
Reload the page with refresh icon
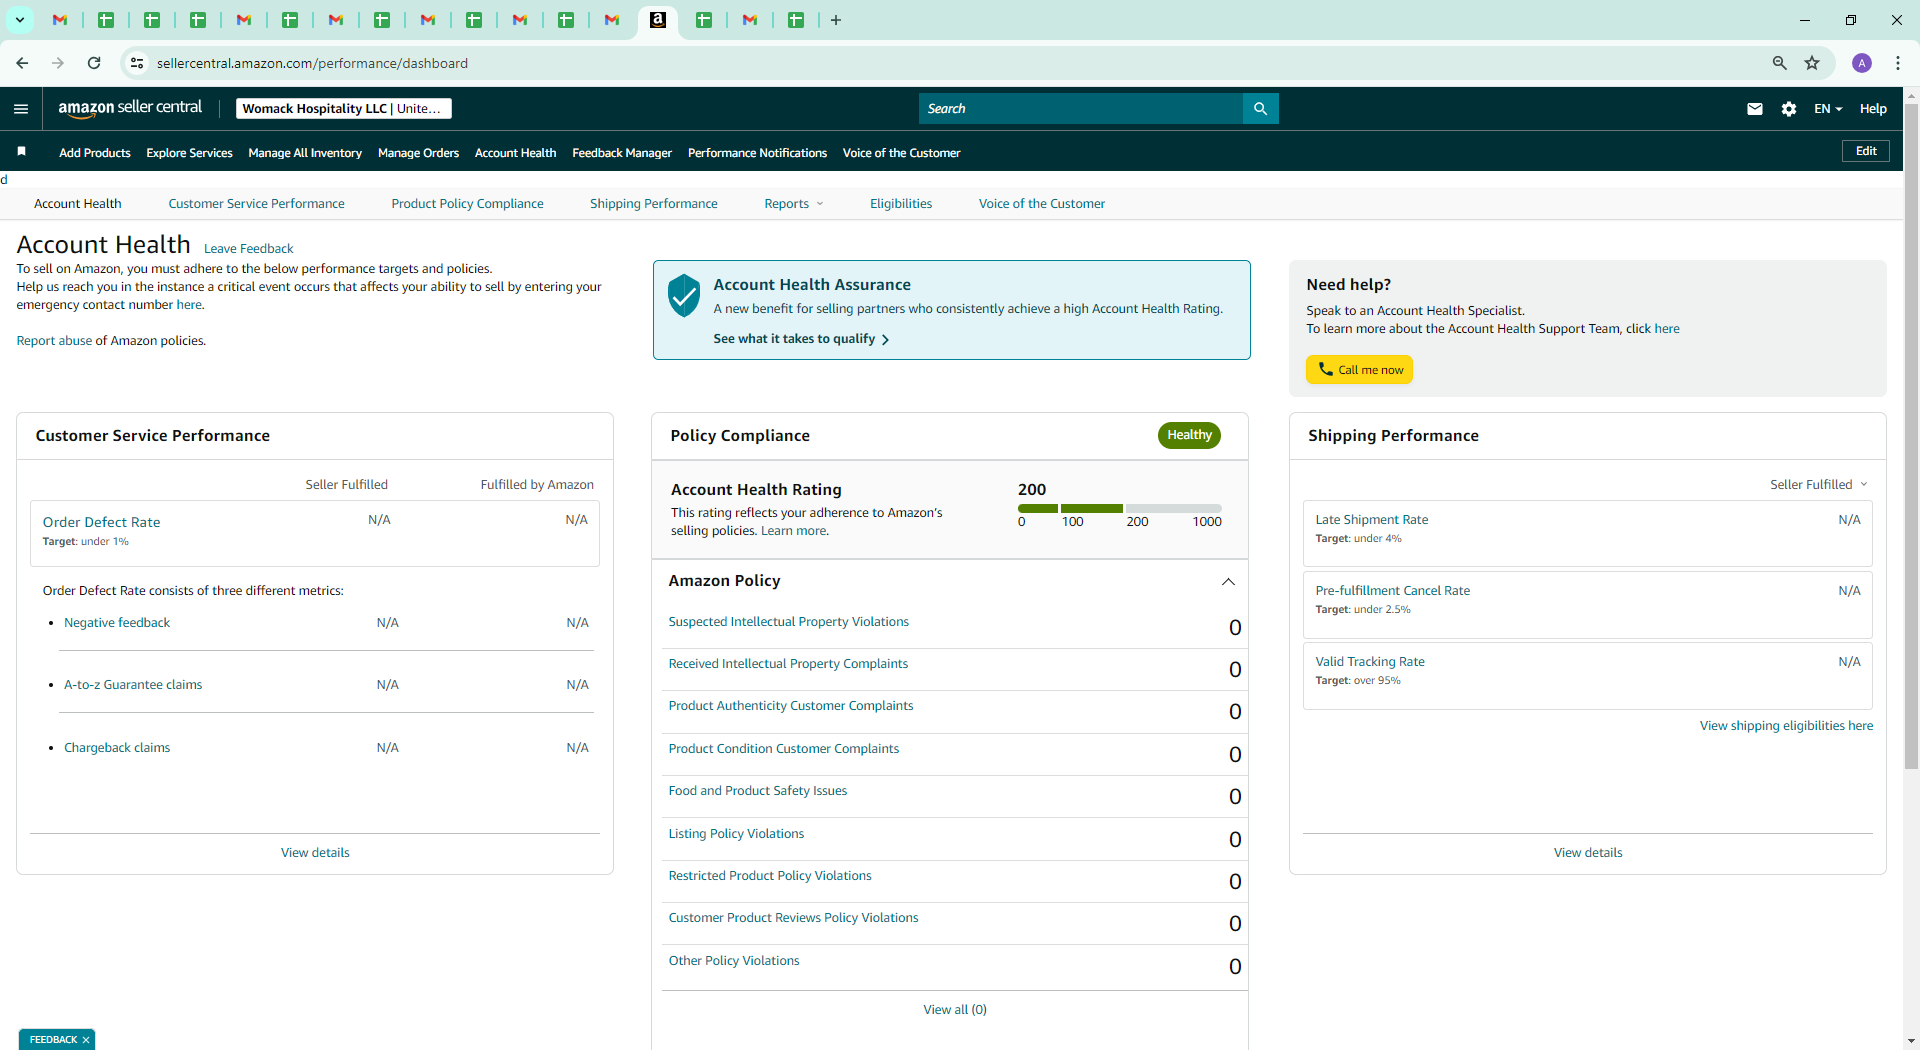tap(94, 63)
